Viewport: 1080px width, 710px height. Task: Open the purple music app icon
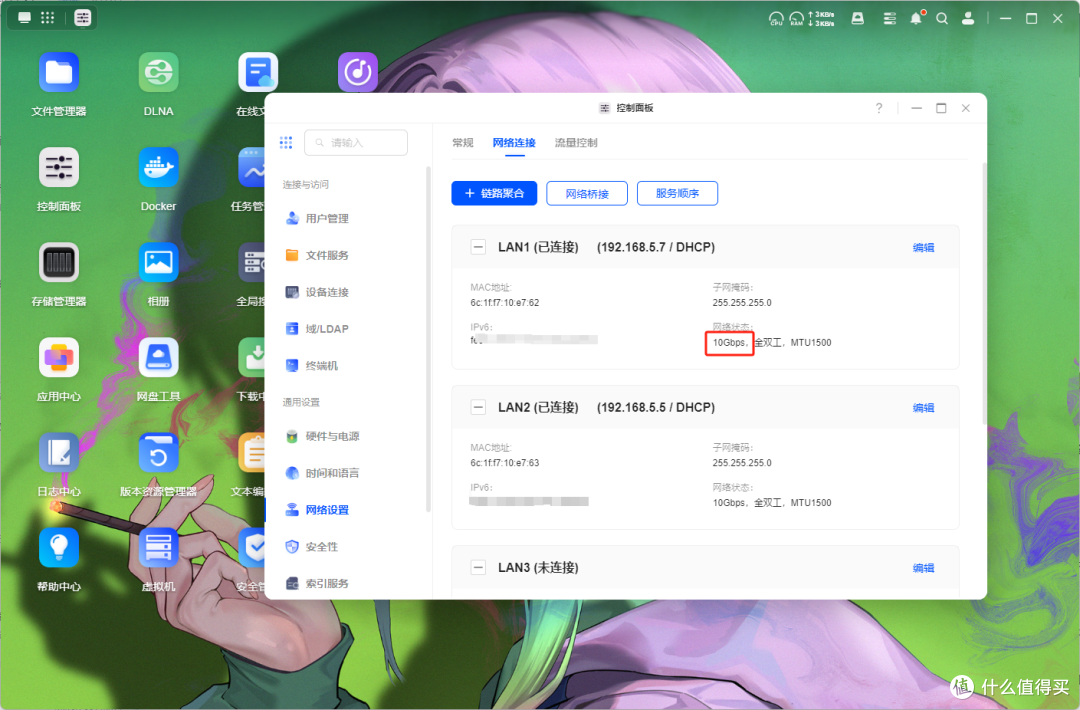coord(357,72)
